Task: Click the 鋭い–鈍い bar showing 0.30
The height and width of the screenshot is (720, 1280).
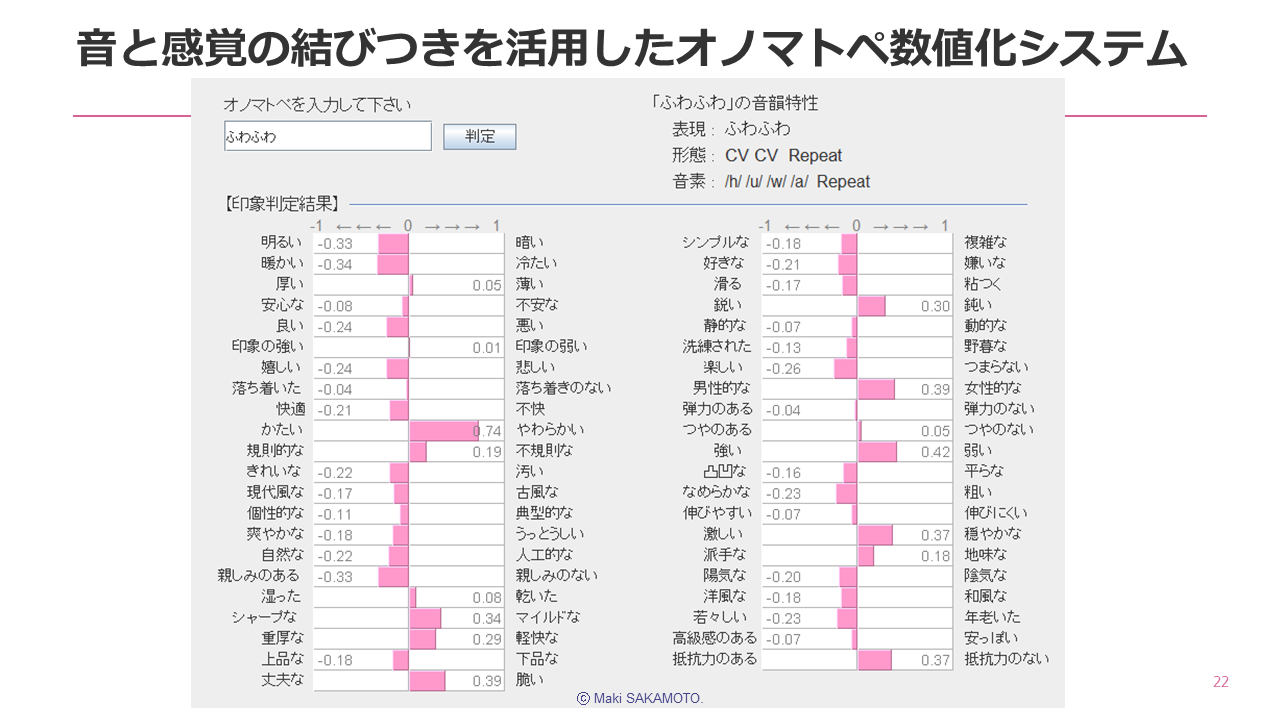Action: 872,306
